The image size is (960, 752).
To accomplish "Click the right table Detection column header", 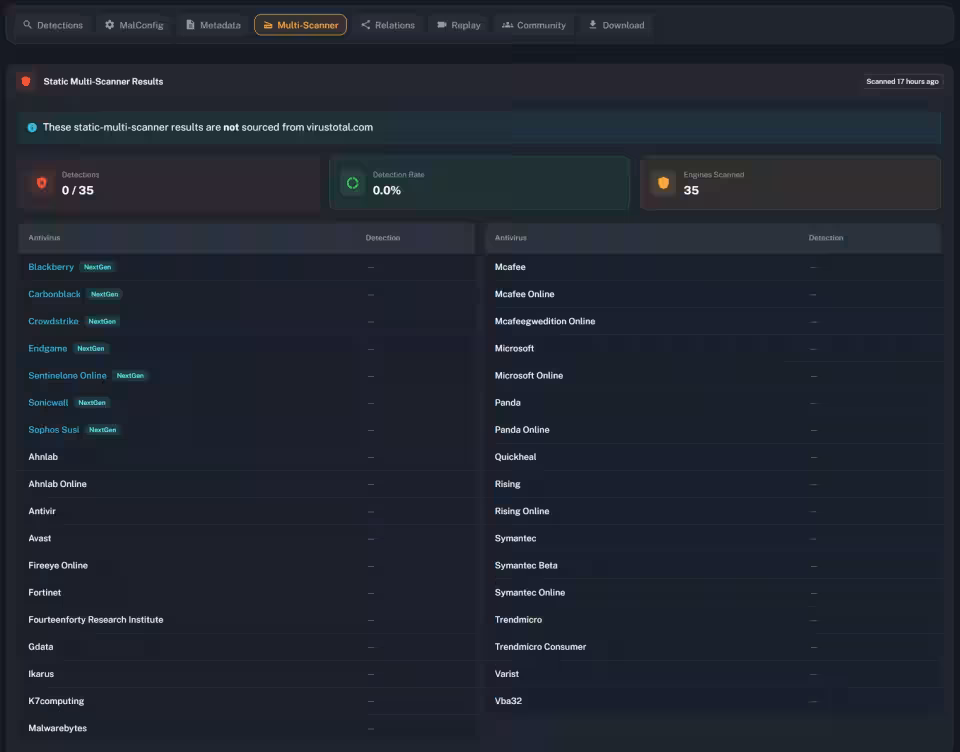I will pyautogui.click(x=825, y=238).
